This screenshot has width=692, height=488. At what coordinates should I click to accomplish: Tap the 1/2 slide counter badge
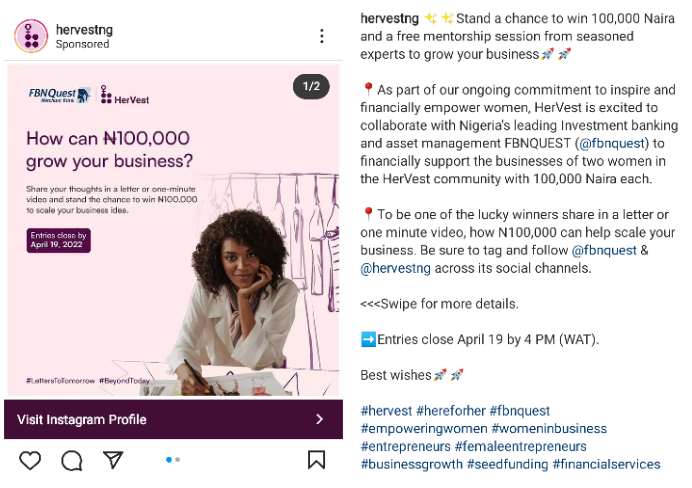pos(311,86)
